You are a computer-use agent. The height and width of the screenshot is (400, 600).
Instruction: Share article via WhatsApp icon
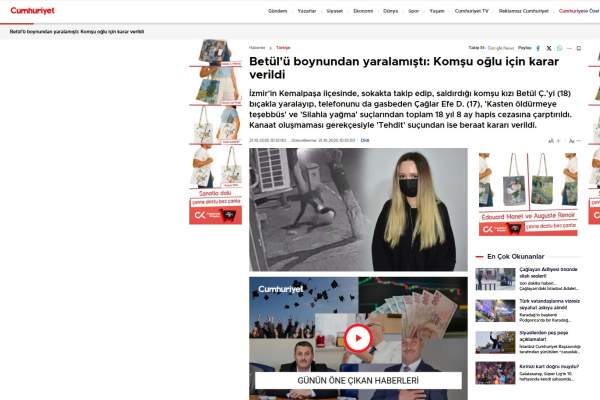click(x=559, y=48)
